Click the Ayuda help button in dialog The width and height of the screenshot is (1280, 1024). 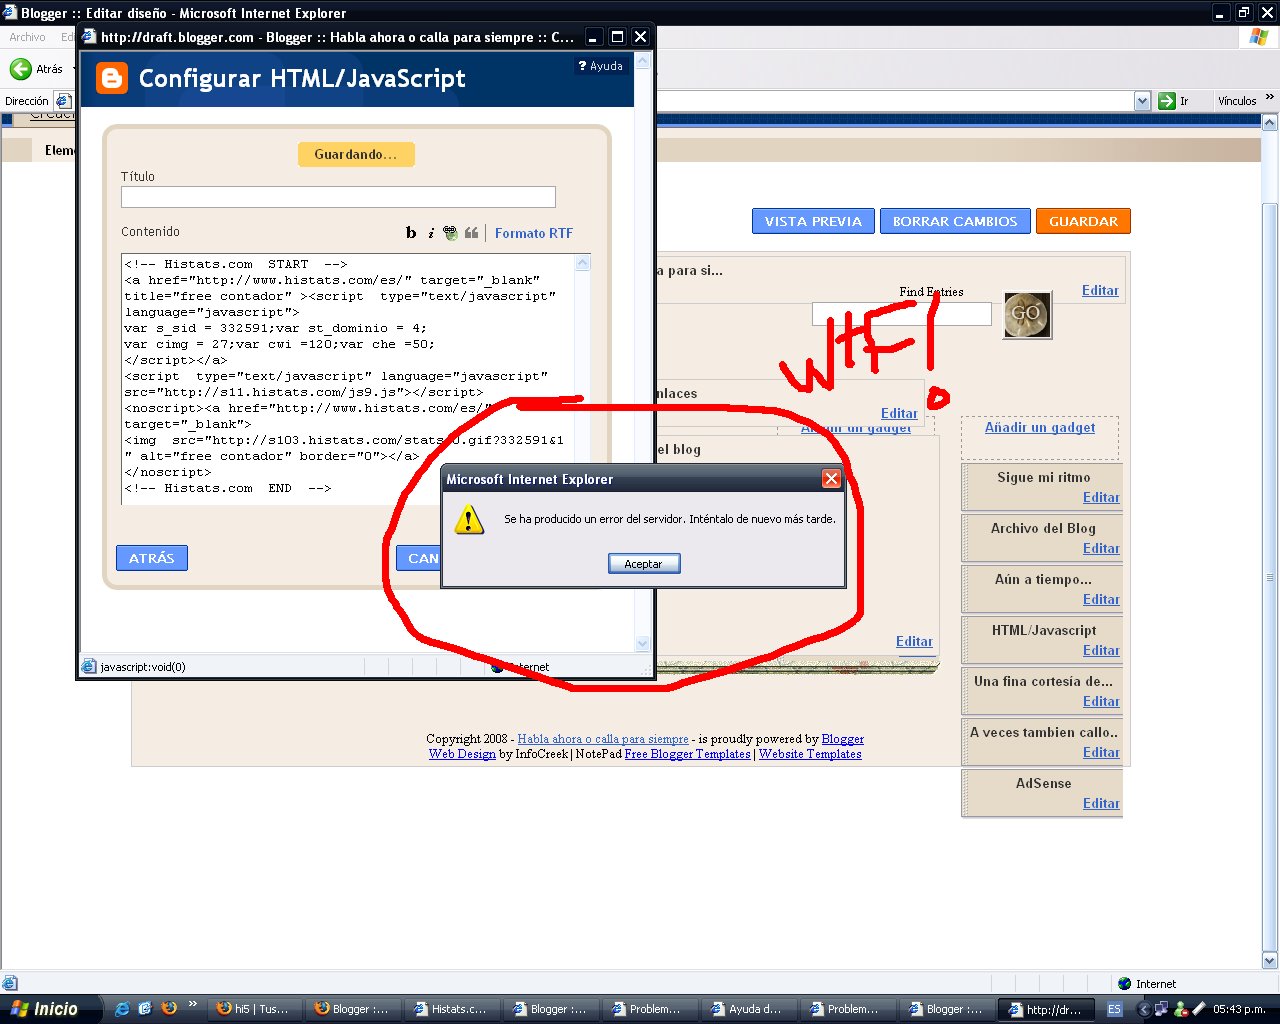coord(601,66)
